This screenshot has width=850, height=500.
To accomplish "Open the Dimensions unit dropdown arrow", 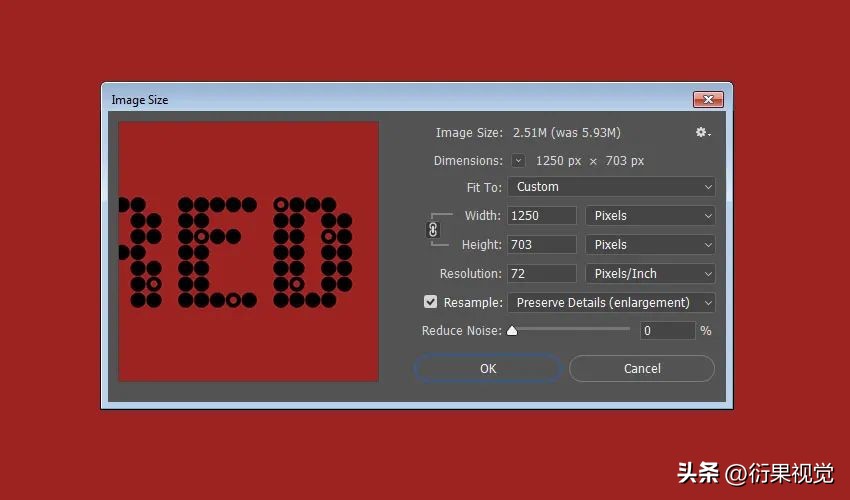I will 518,161.
